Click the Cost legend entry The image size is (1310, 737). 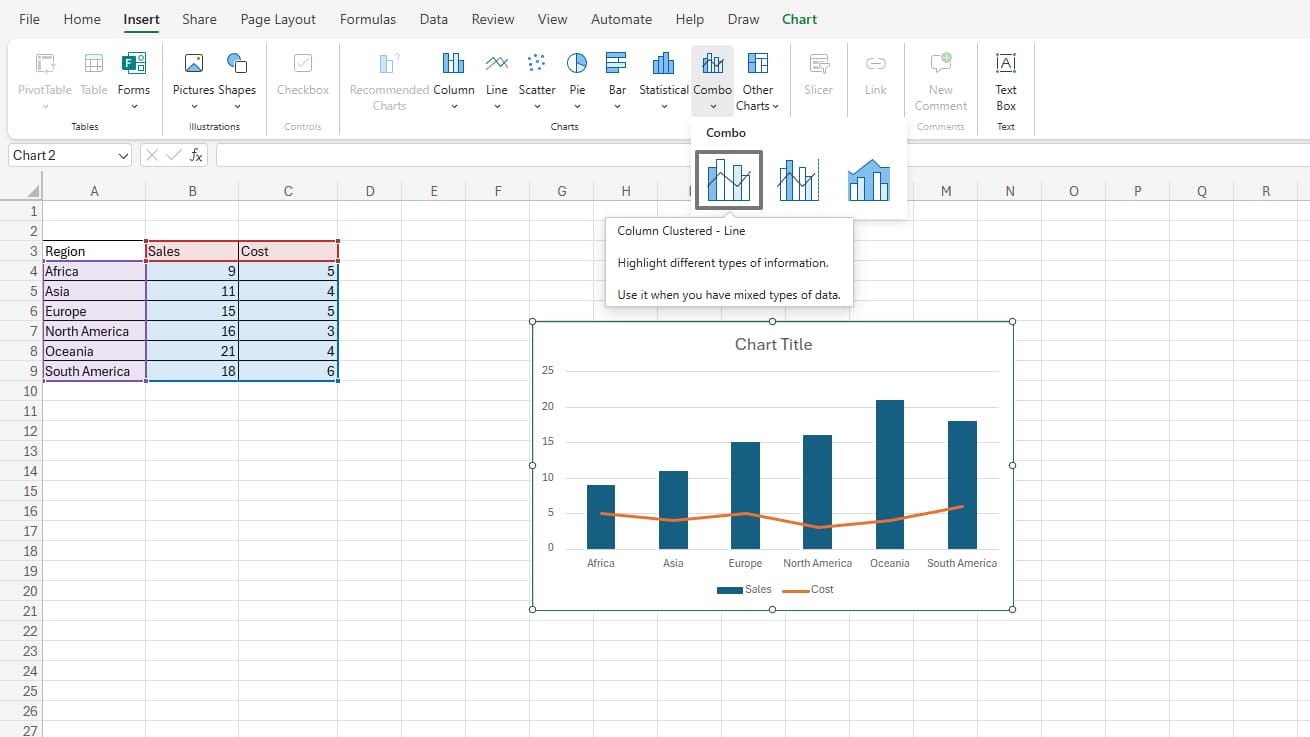(808, 589)
